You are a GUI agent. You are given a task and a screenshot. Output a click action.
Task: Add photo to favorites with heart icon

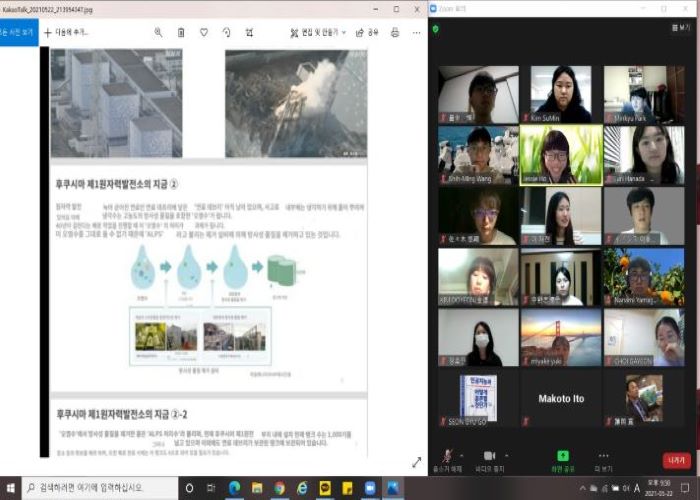click(204, 32)
